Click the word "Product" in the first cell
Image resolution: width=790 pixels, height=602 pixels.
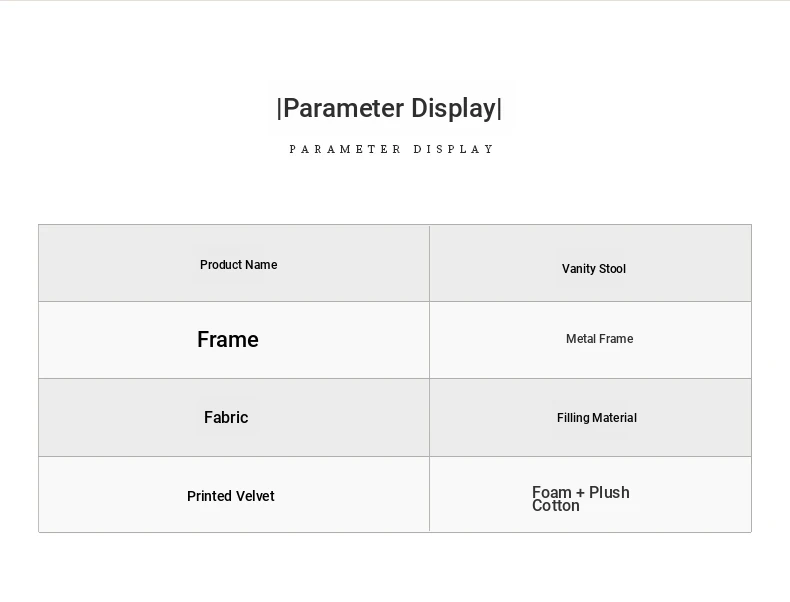pyautogui.click(x=220, y=265)
